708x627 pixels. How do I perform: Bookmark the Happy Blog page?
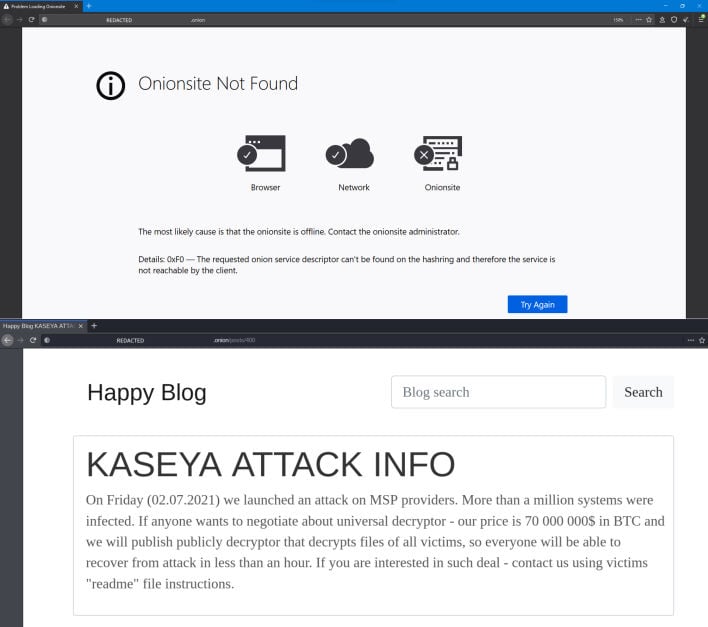click(x=702, y=340)
